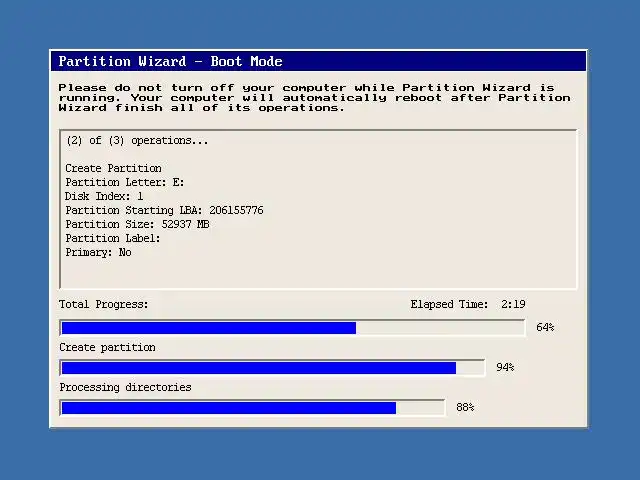Click the Create partition progress bar

click(x=272, y=368)
